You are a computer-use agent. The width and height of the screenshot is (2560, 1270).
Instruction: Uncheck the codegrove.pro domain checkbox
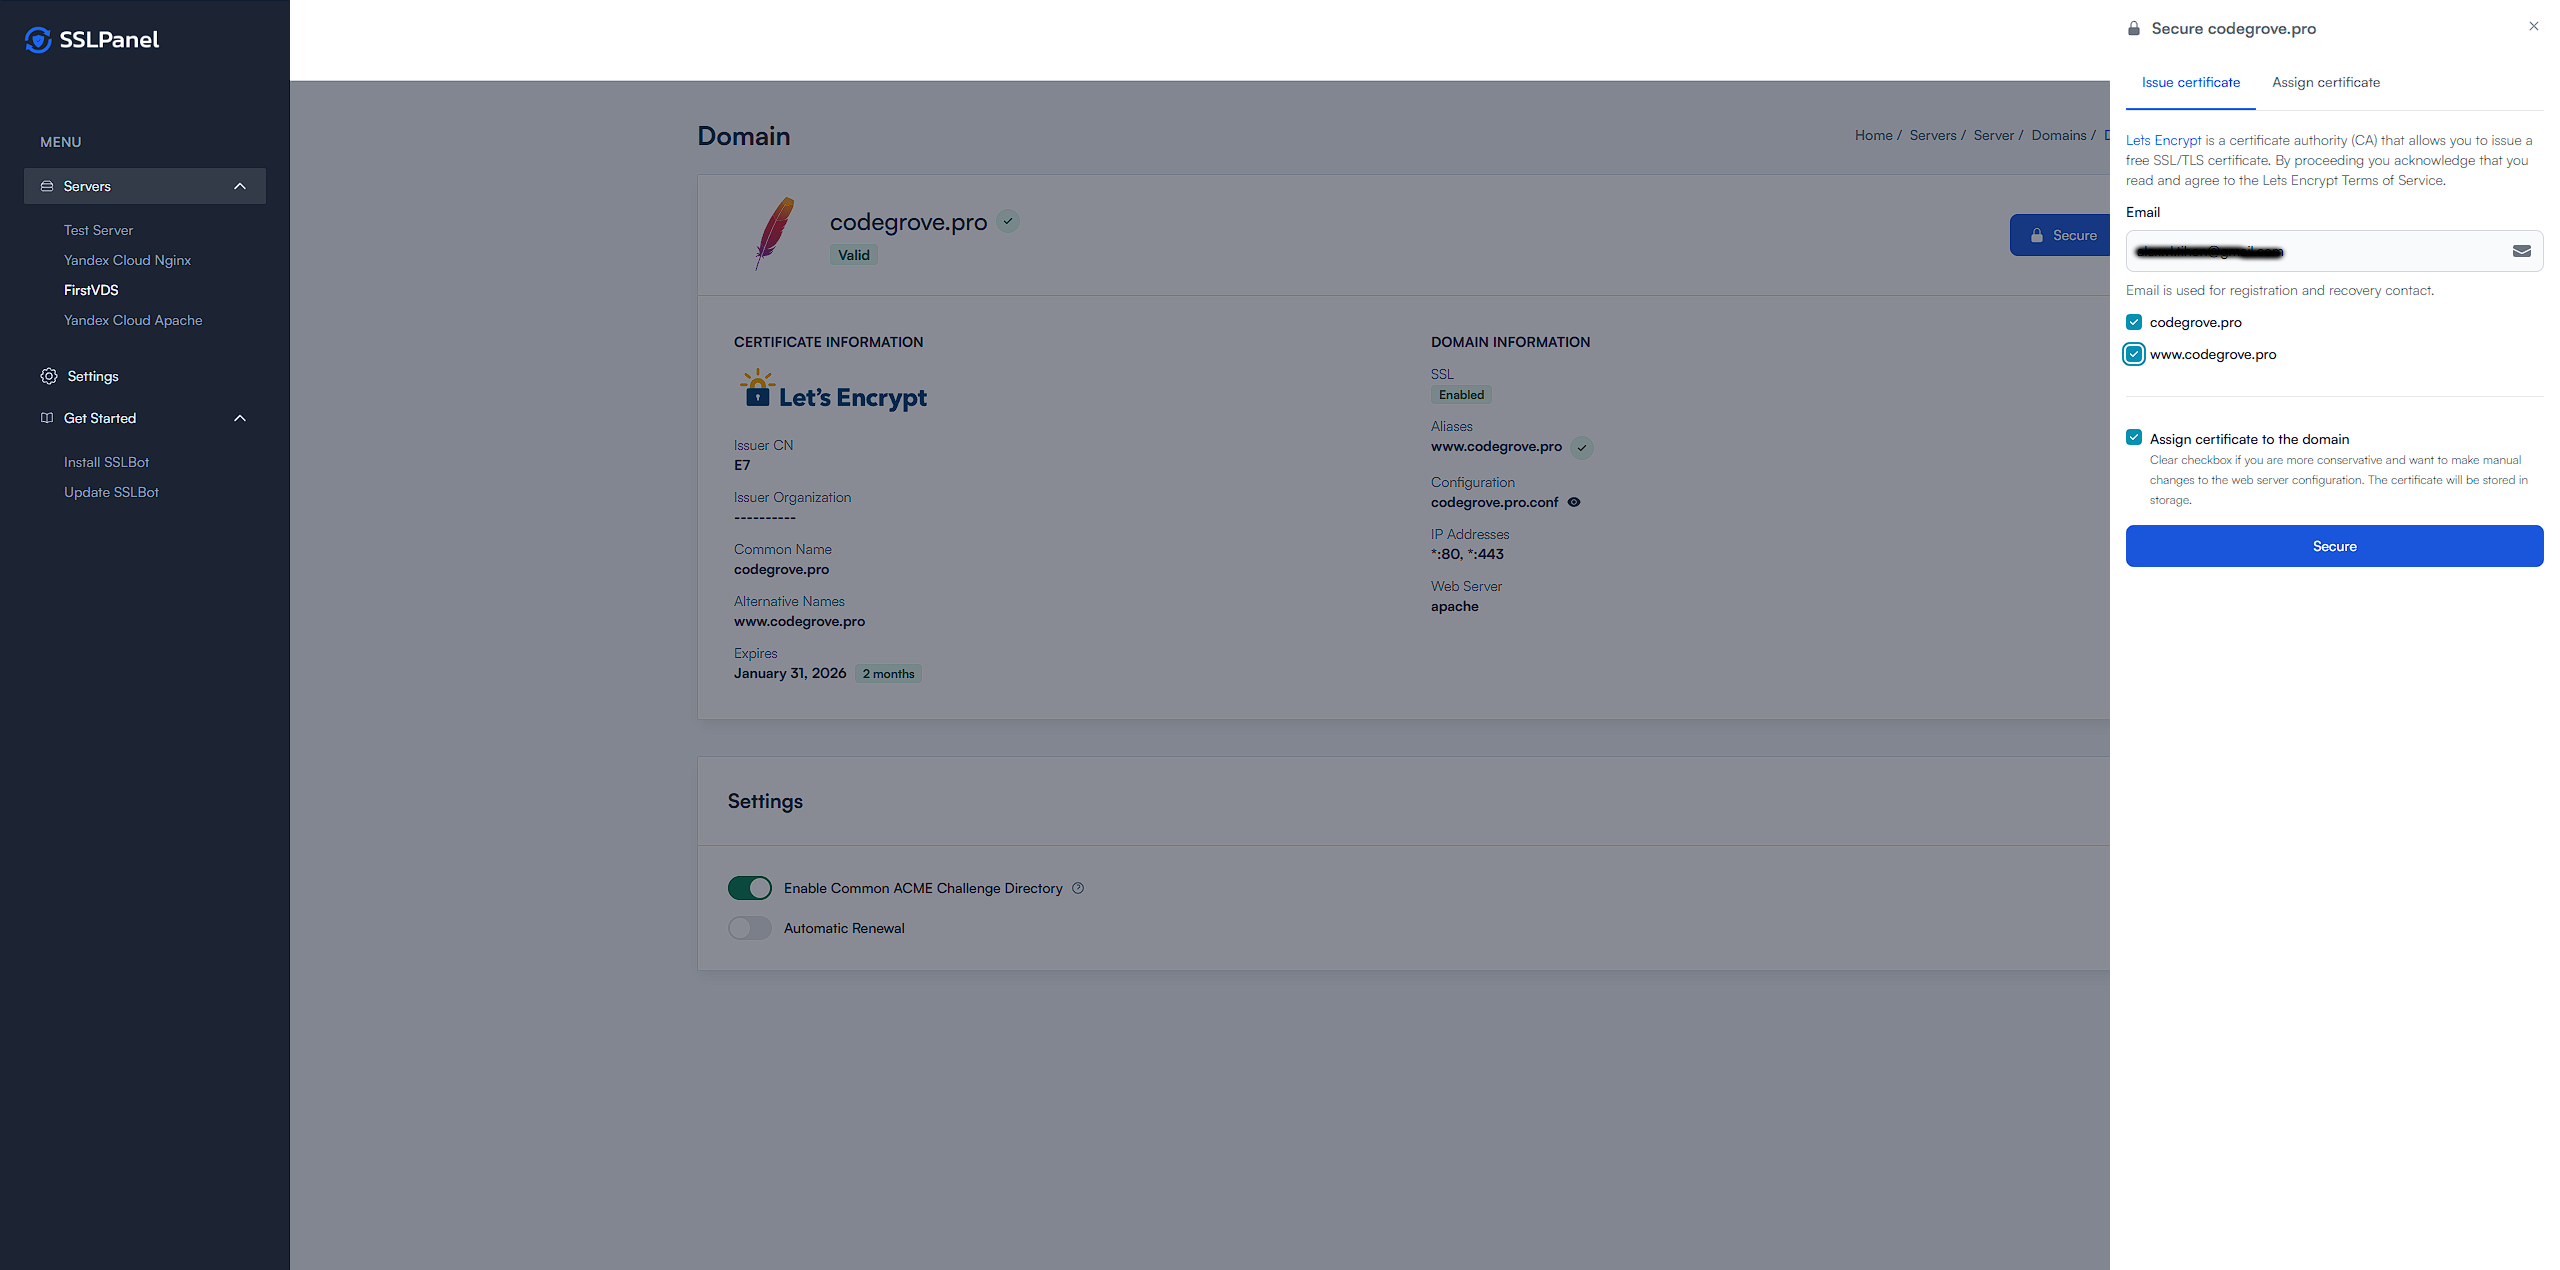(2134, 322)
